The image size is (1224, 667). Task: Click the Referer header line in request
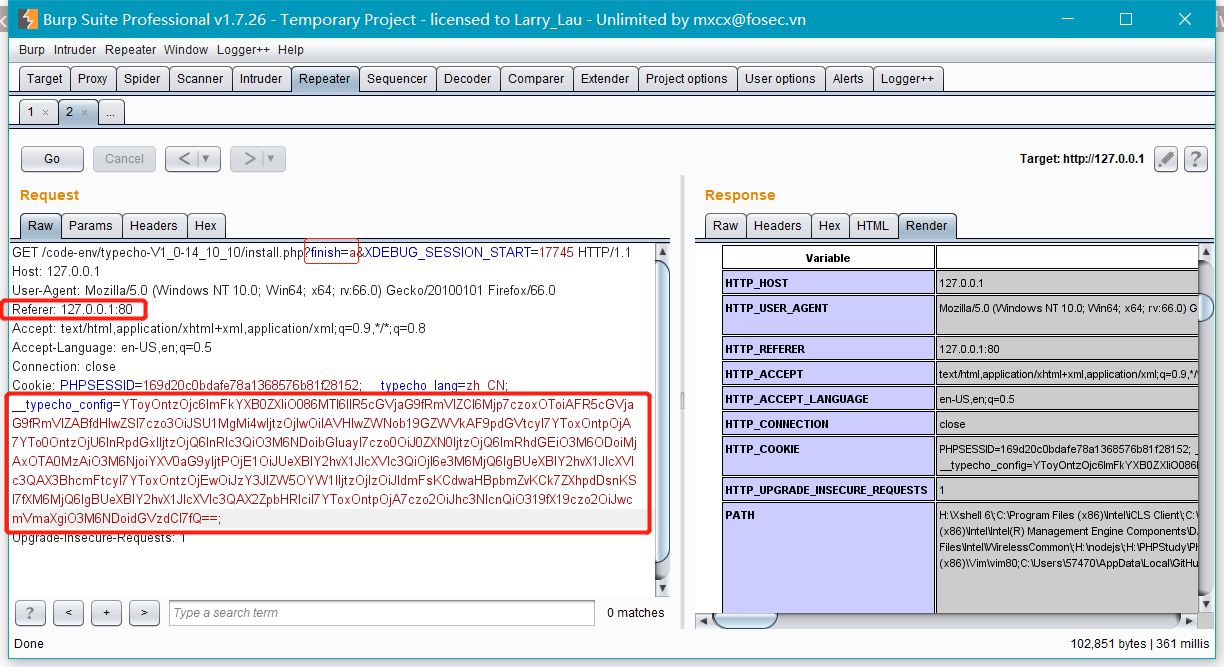(72, 310)
